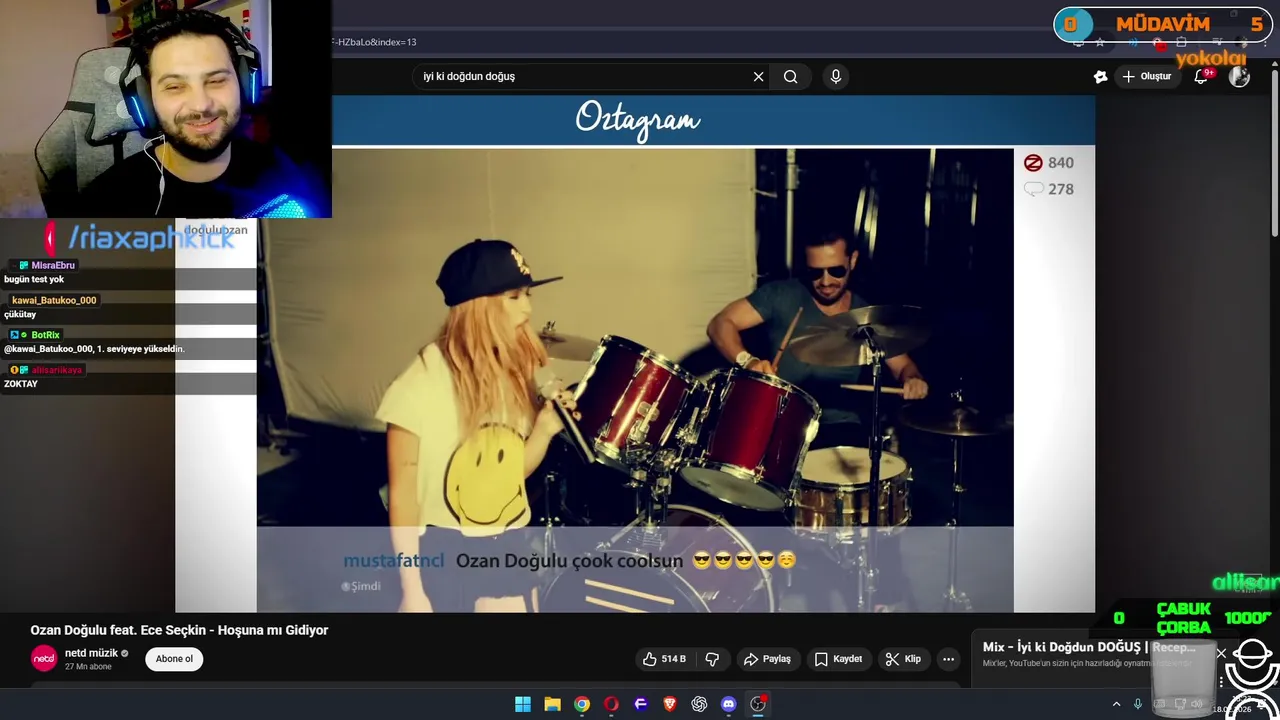This screenshot has height=720, width=1280.
Task: Open the Windows Start menu
Action: pos(523,704)
